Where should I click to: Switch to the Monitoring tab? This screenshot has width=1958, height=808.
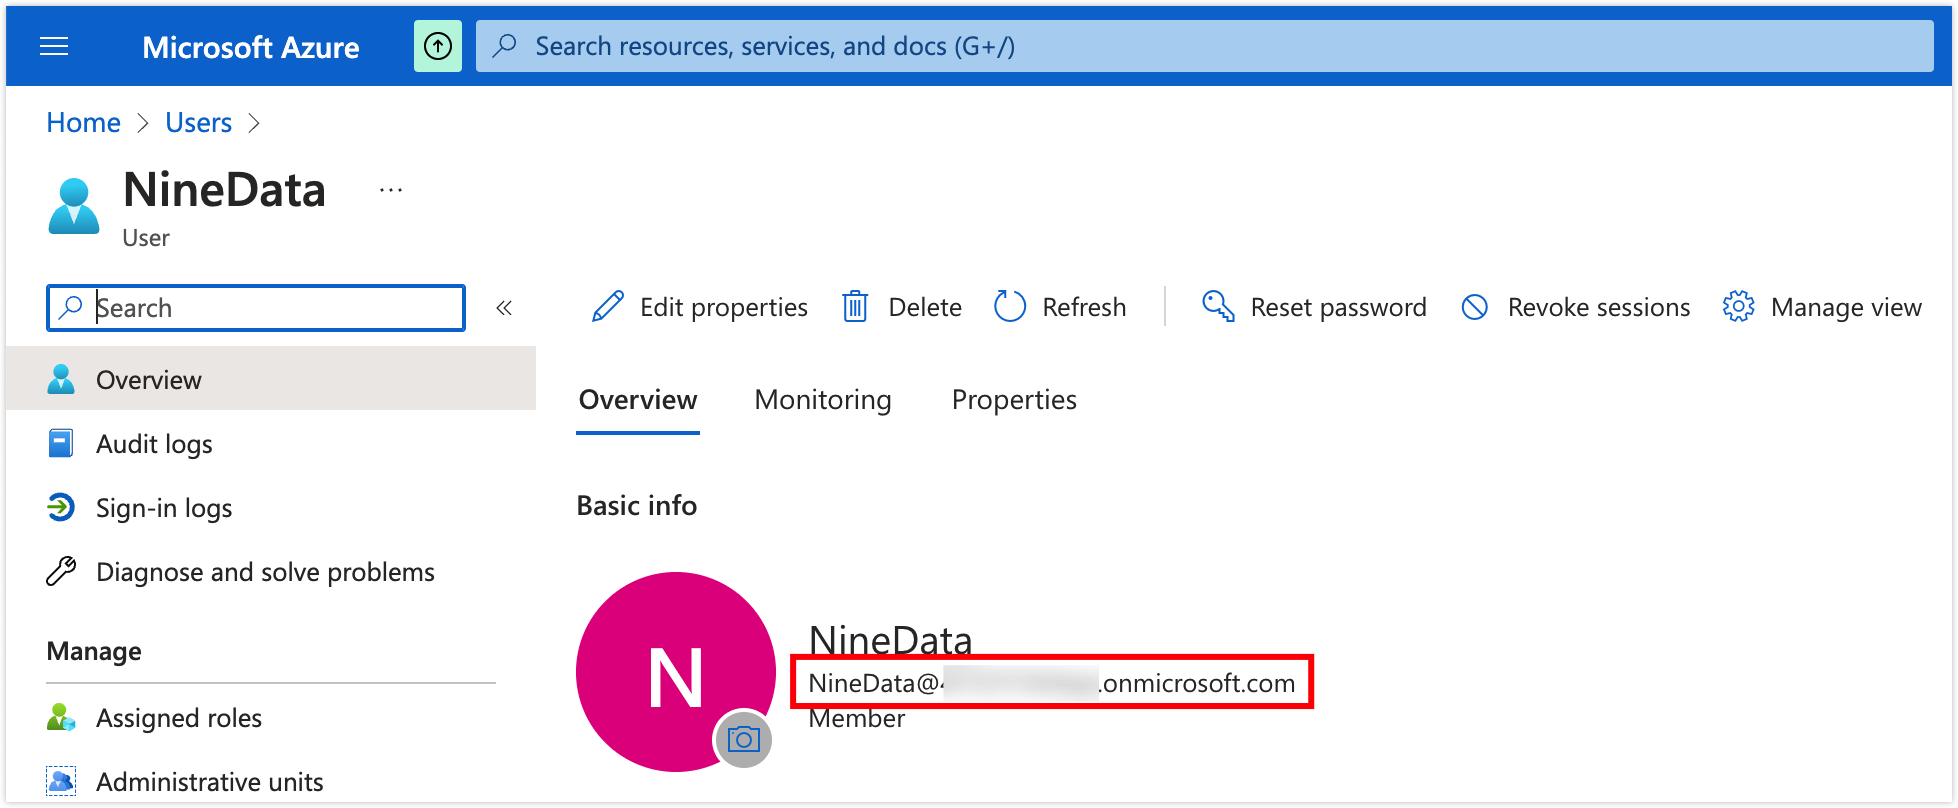pyautogui.click(x=823, y=400)
